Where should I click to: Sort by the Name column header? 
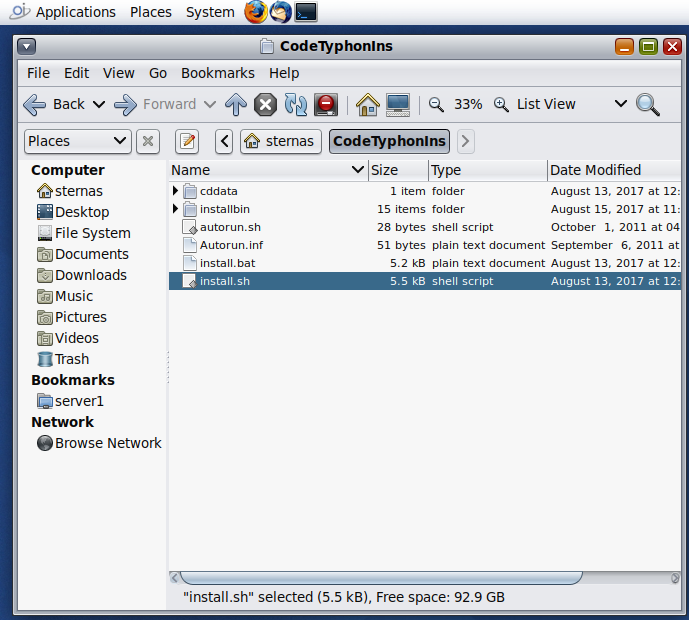tap(268, 170)
